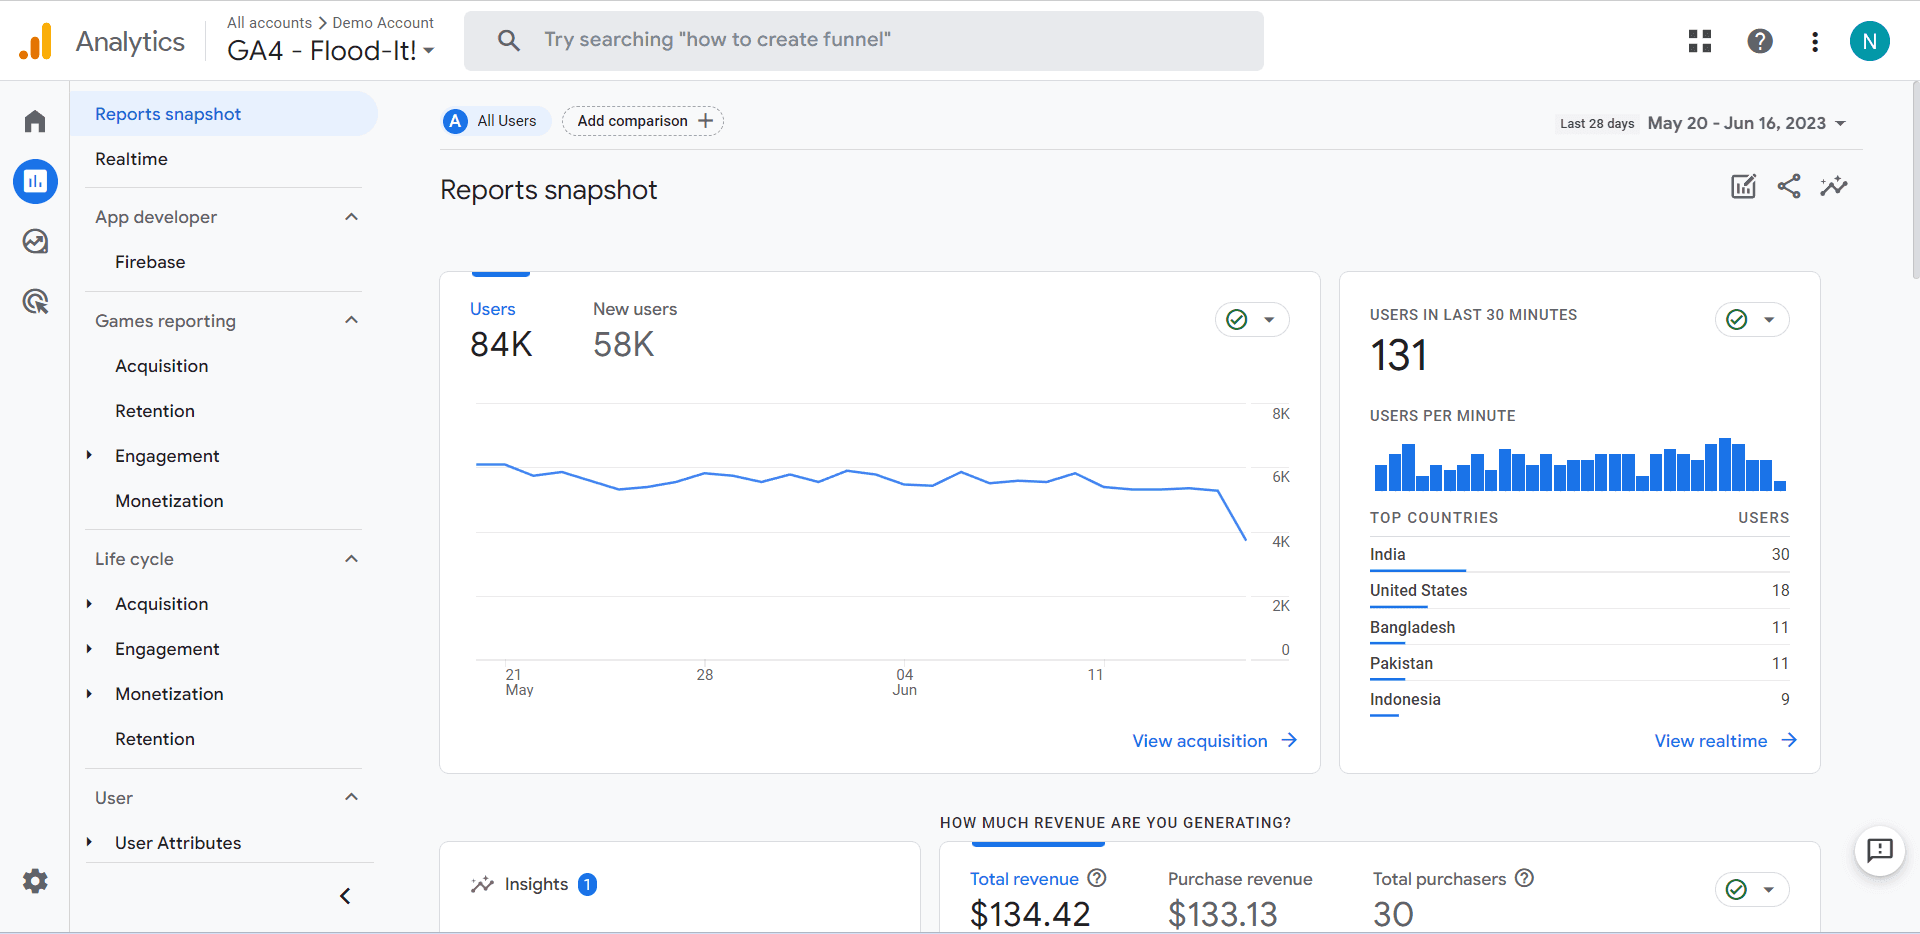Open the Advertising icon in left navigation
The height and width of the screenshot is (934, 1920).
point(35,301)
